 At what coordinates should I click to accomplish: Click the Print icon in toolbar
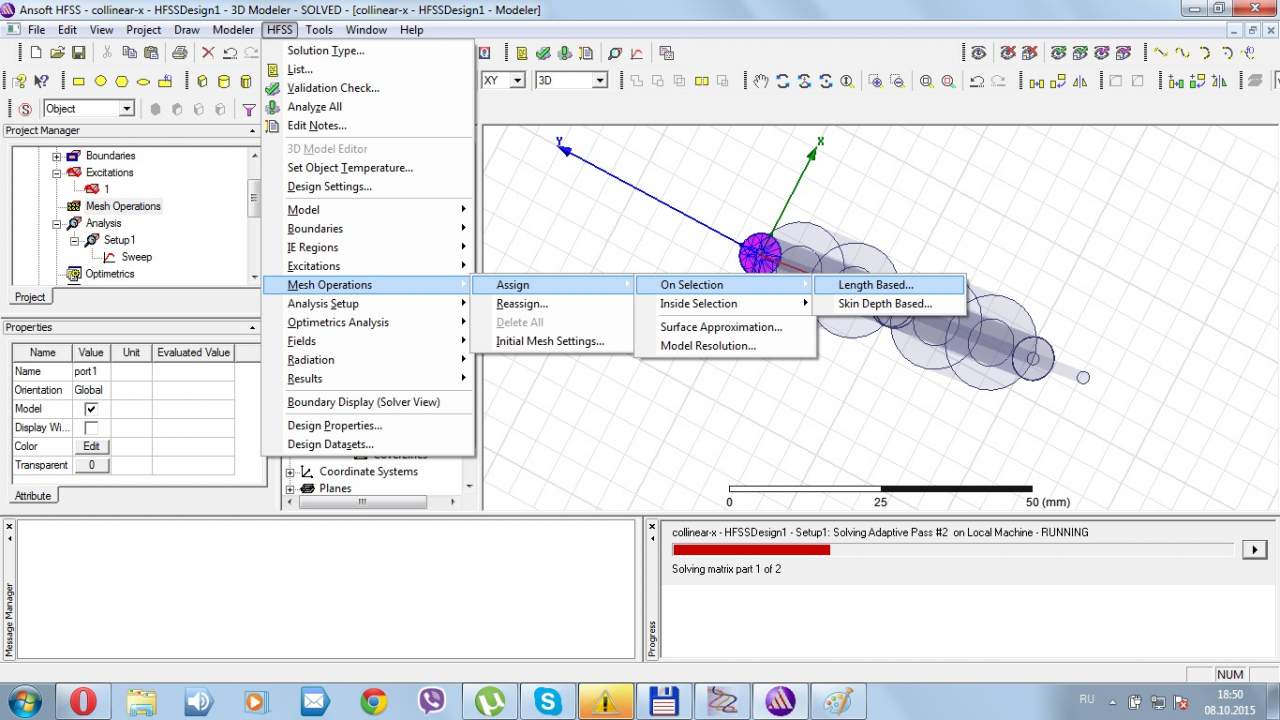180,53
